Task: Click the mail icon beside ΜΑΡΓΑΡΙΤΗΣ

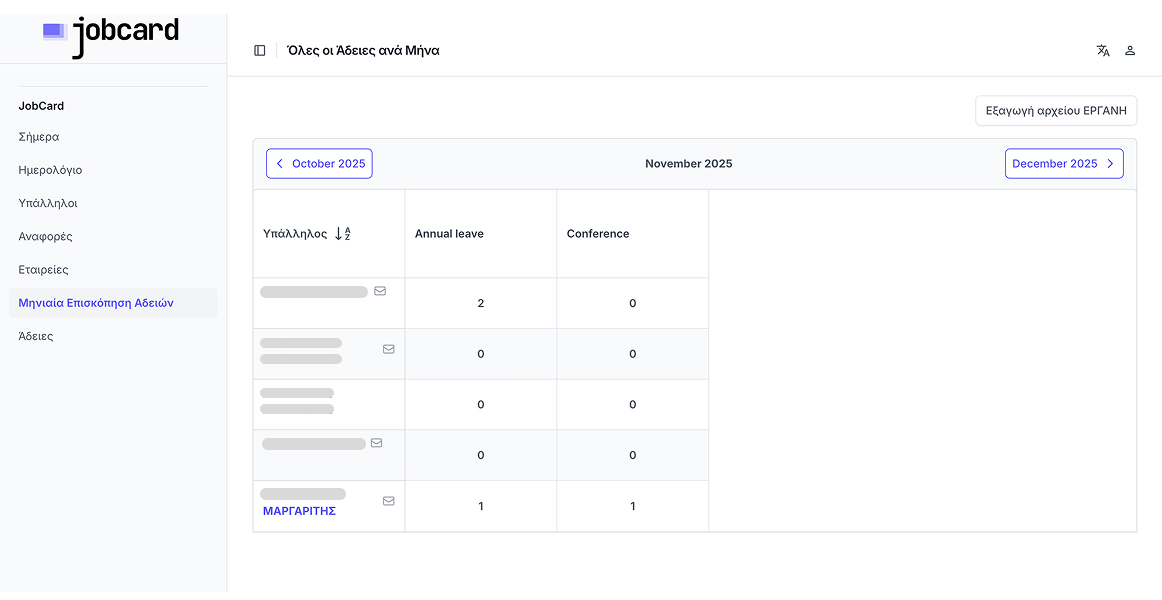Action: (389, 501)
